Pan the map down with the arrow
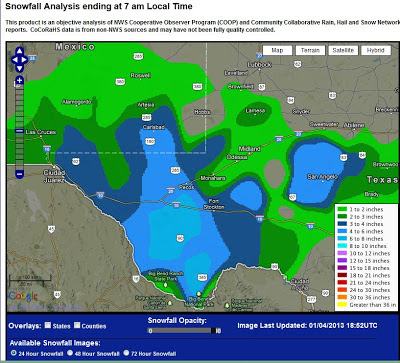 (20, 68)
